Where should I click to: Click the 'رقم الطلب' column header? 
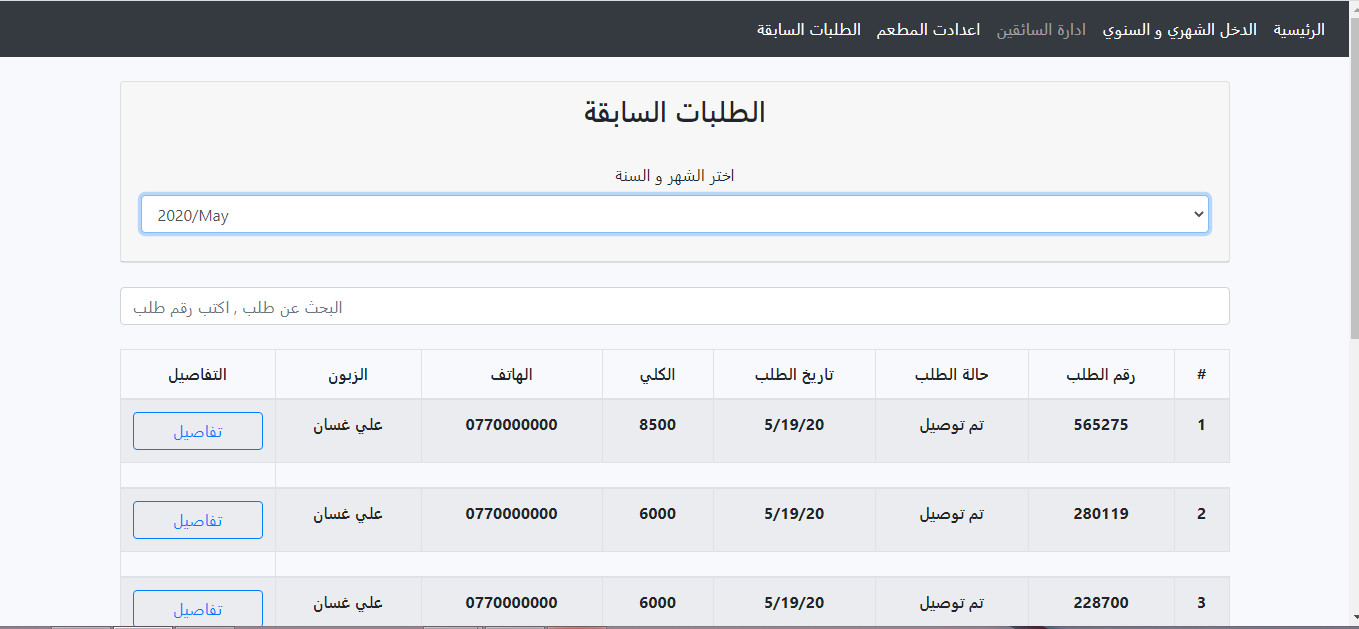[x=1101, y=373]
